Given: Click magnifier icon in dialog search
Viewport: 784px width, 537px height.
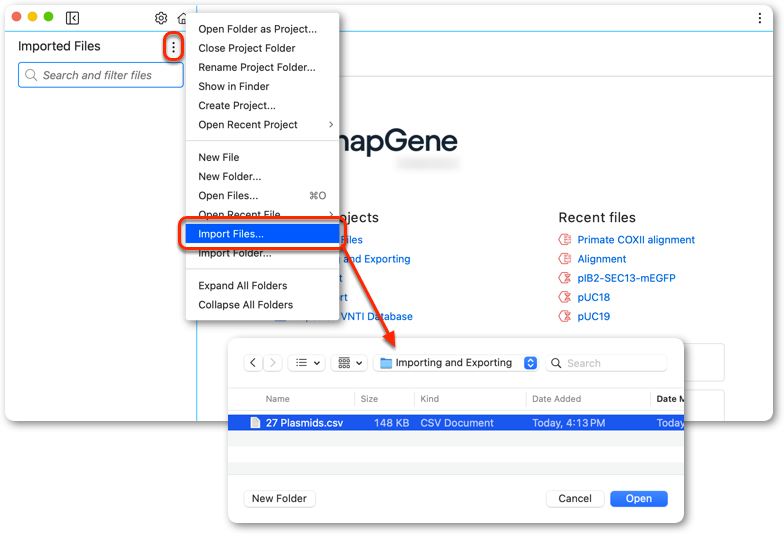Looking at the screenshot, I should coord(556,363).
